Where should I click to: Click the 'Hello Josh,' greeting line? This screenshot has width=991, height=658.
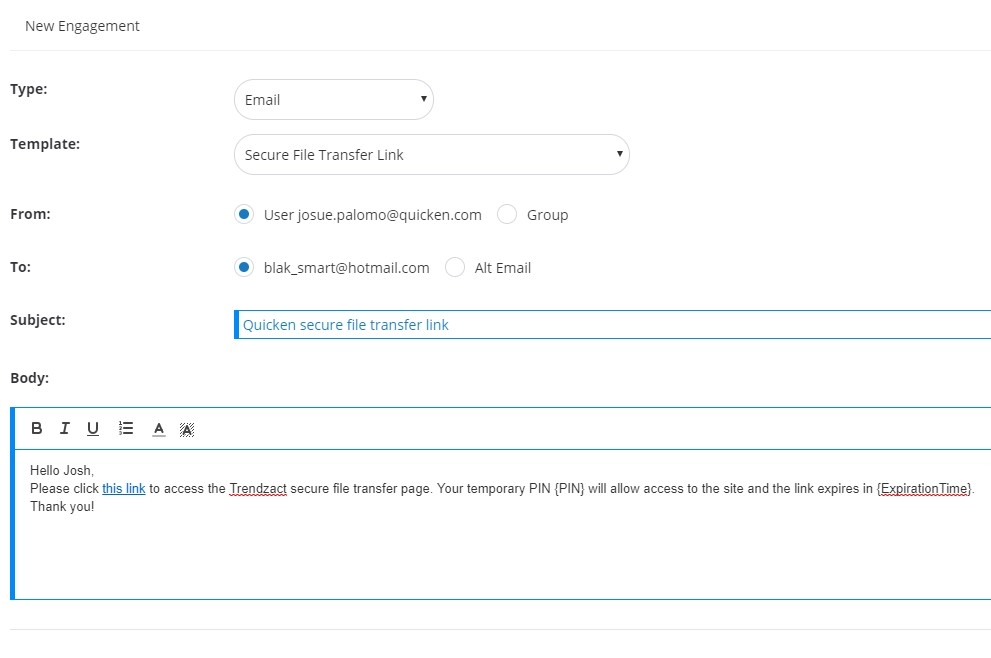[62, 470]
